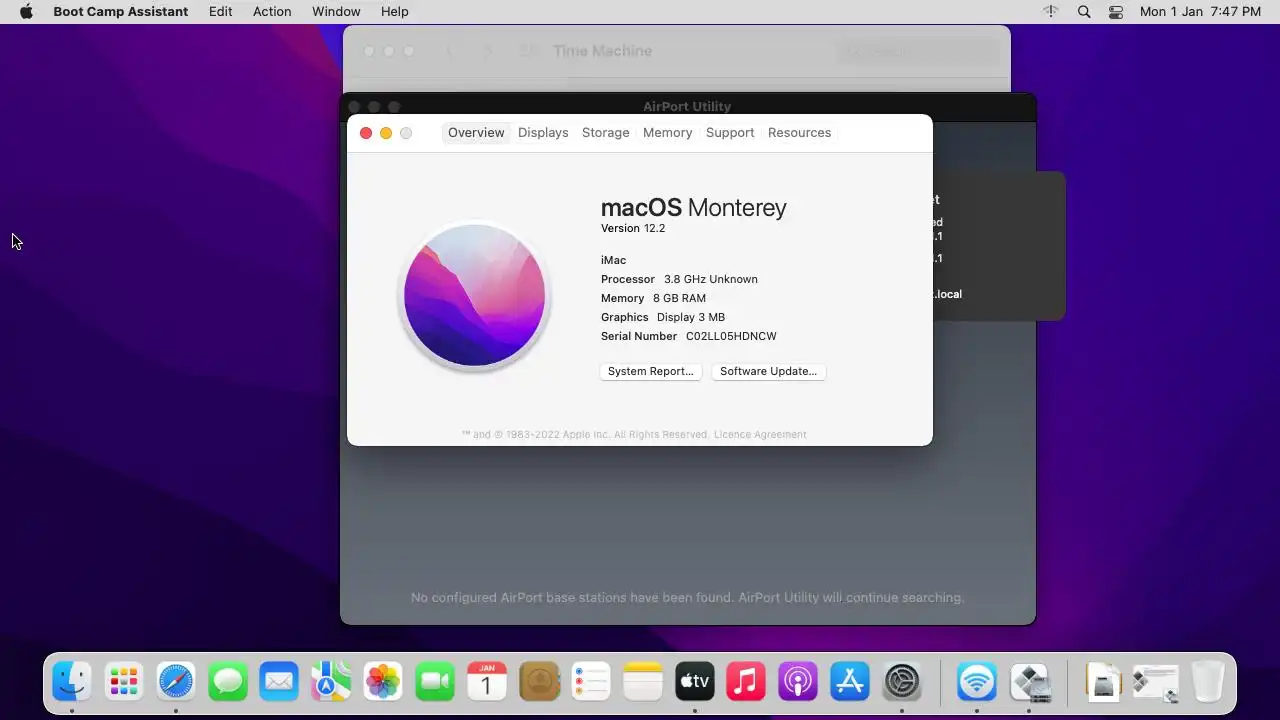This screenshot has width=1280, height=720.
Task: Open Contacts from the Dock
Action: point(539,682)
